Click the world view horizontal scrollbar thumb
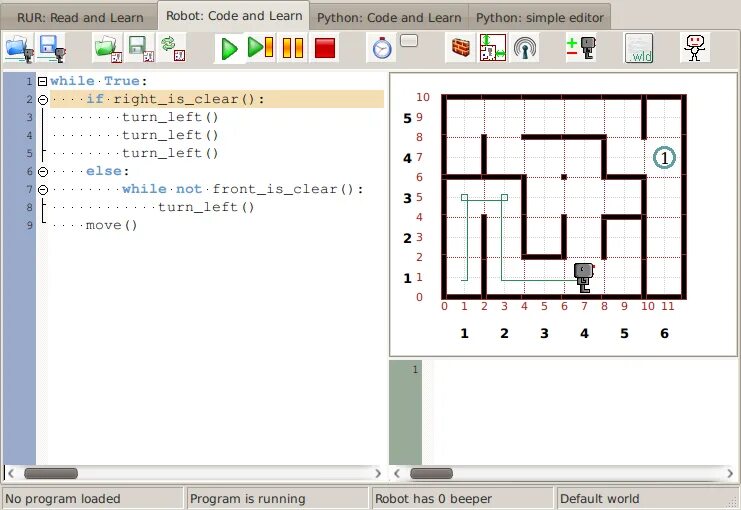Image resolution: width=741 pixels, height=510 pixels. [431, 473]
